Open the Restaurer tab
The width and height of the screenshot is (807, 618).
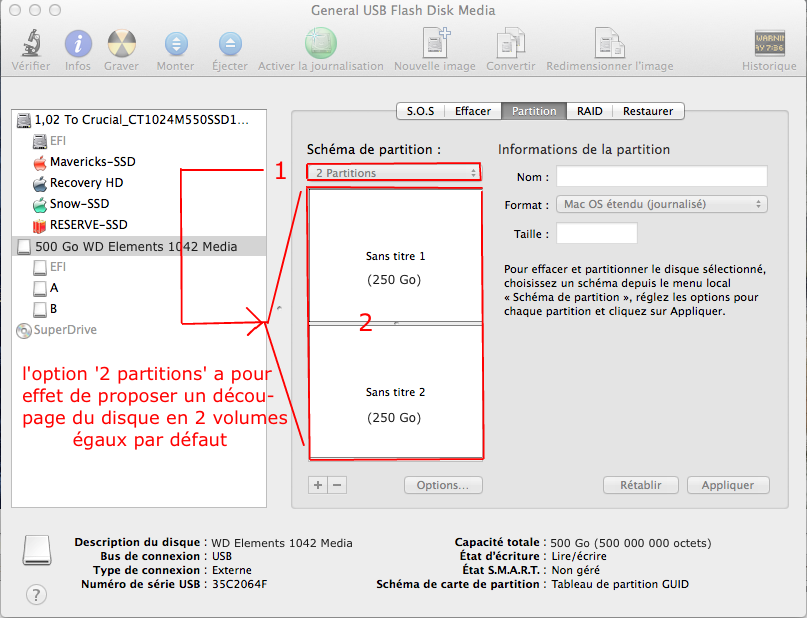[x=648, y=111]
